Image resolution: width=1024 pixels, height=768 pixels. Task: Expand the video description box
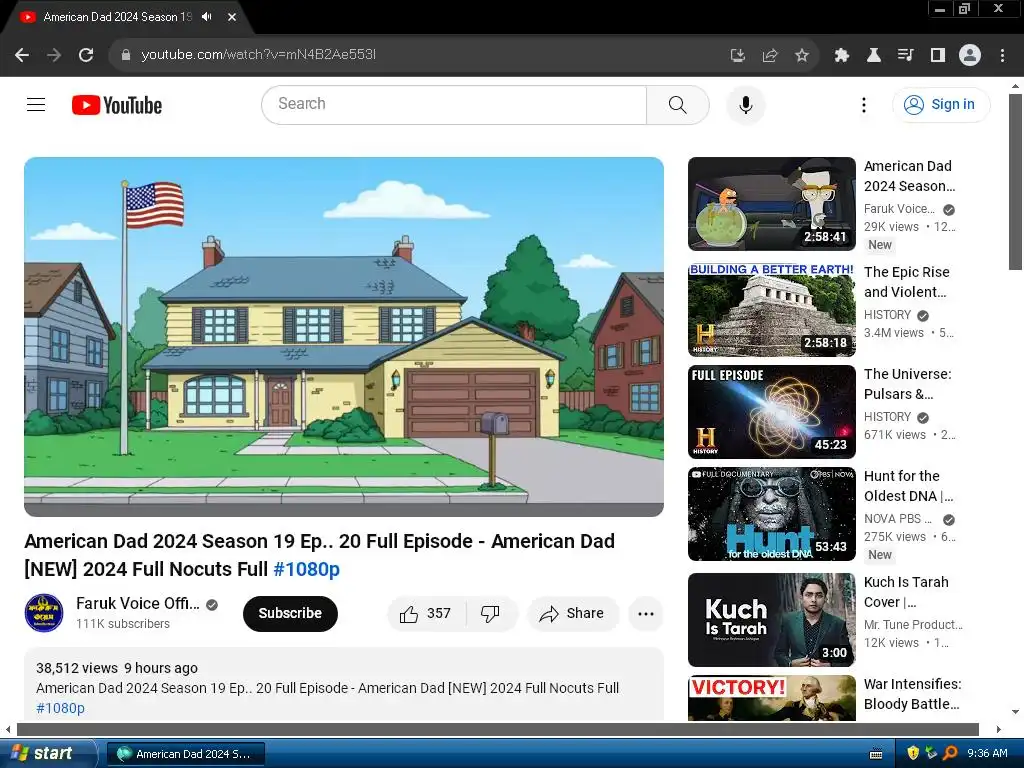click(x=344, y=685)
